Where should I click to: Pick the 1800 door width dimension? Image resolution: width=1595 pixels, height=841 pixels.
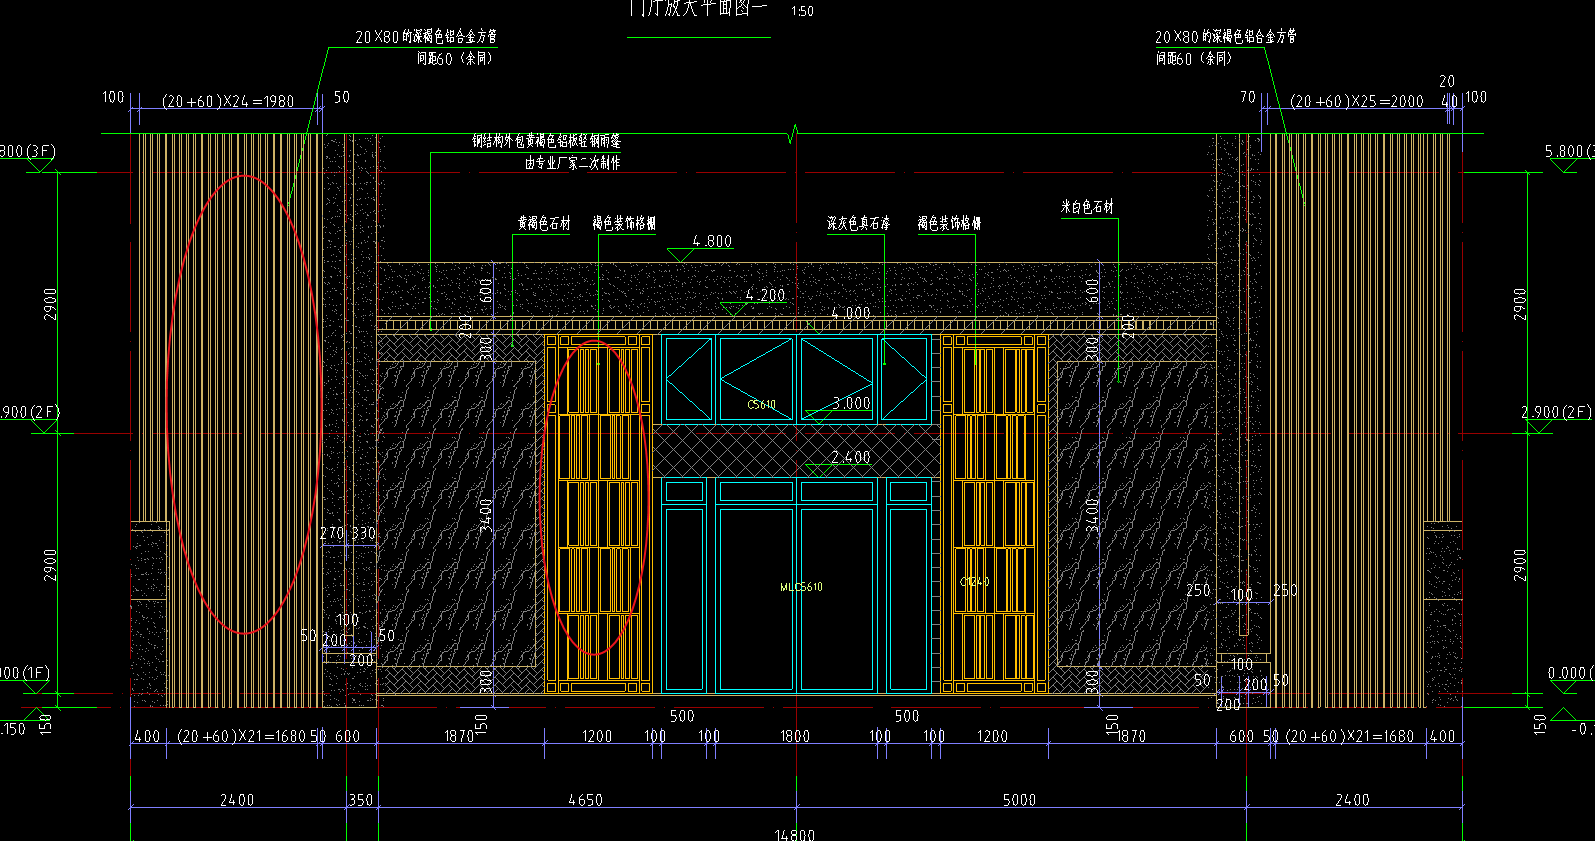point(795,736)
